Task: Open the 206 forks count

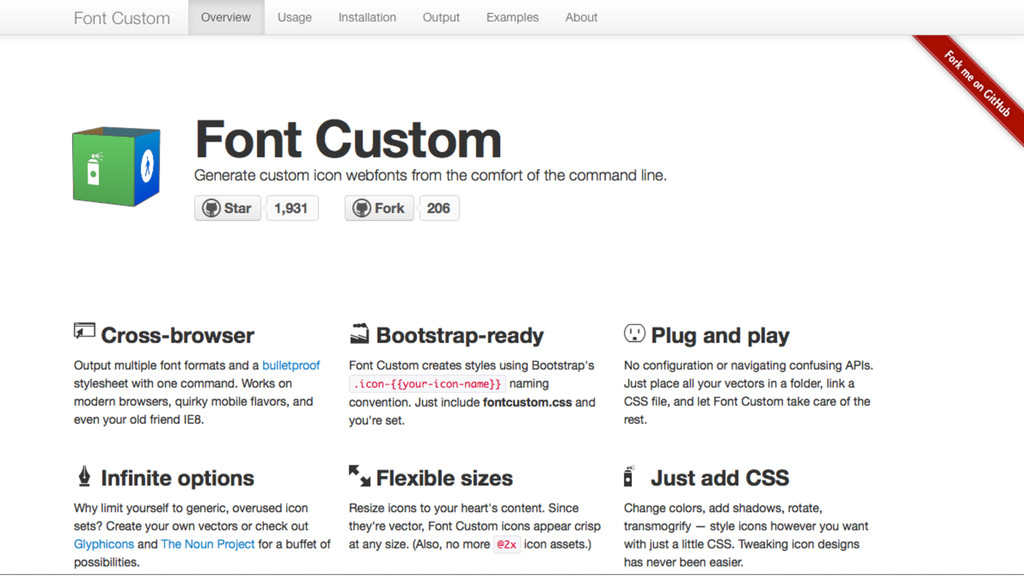Action: tap(439, 208)
